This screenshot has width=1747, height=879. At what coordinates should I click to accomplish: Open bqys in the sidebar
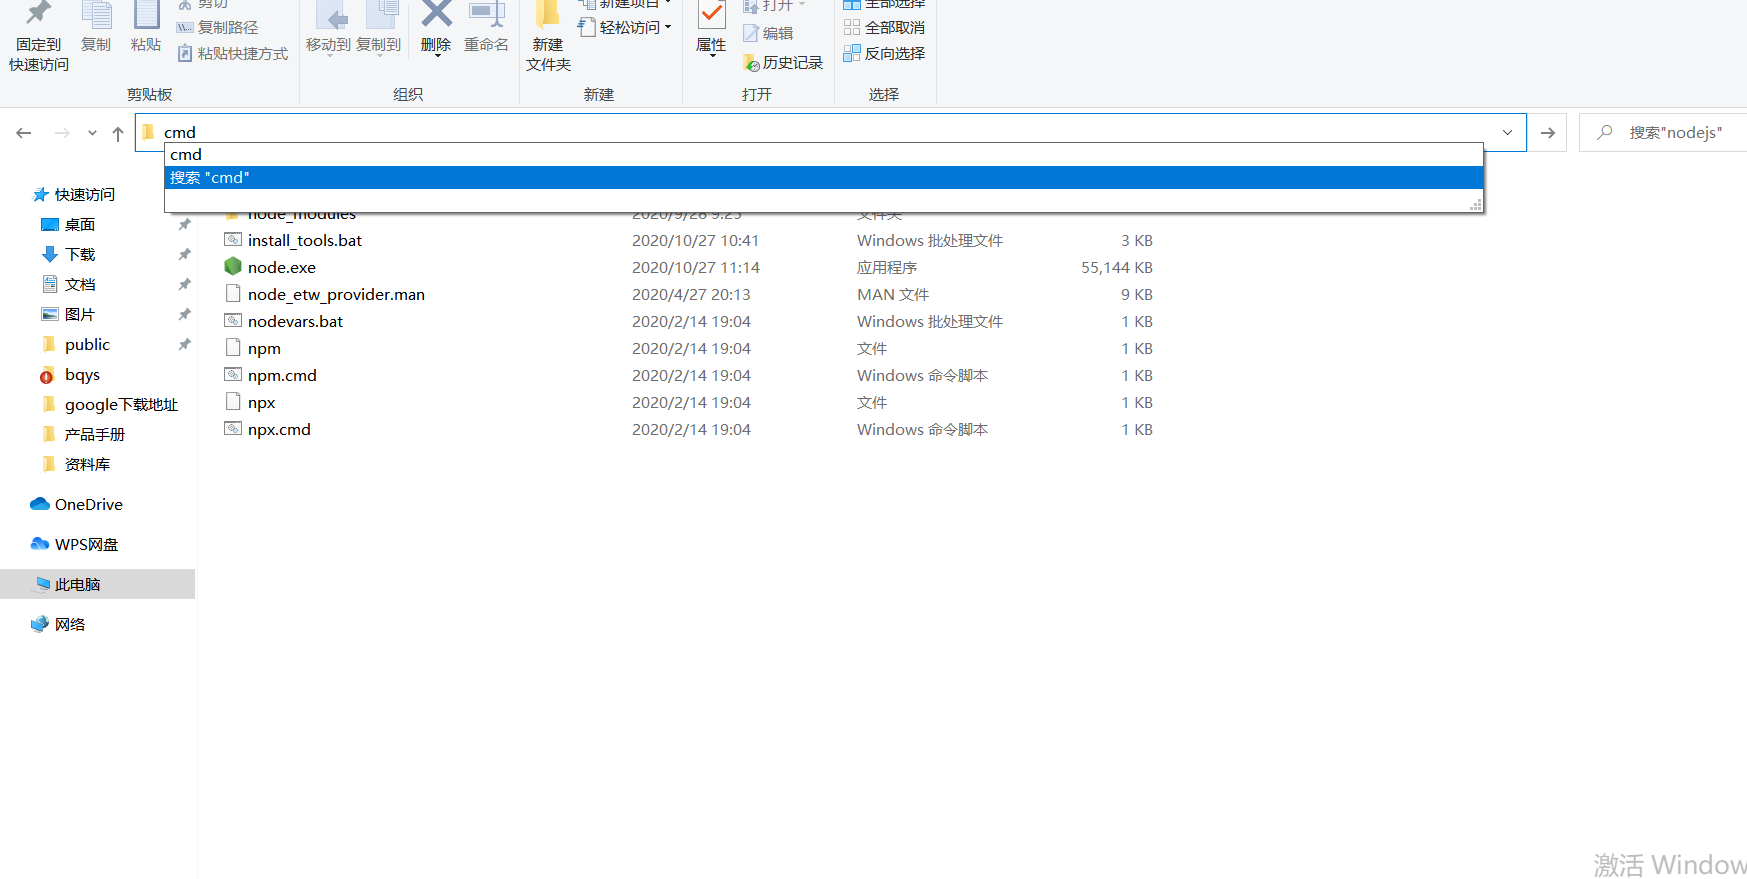[x=70, y=375]
